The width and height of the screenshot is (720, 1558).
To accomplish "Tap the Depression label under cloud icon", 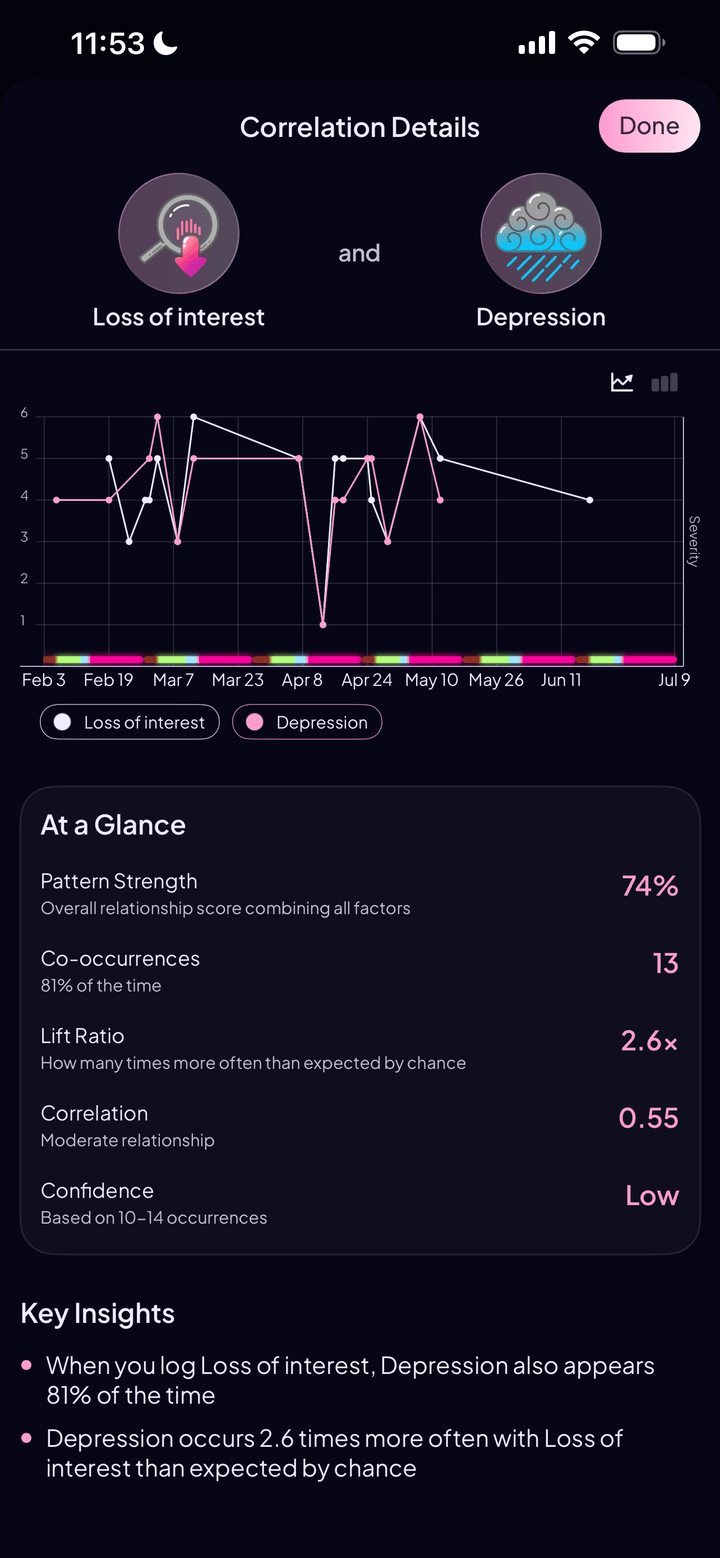I will click(541, 317).
